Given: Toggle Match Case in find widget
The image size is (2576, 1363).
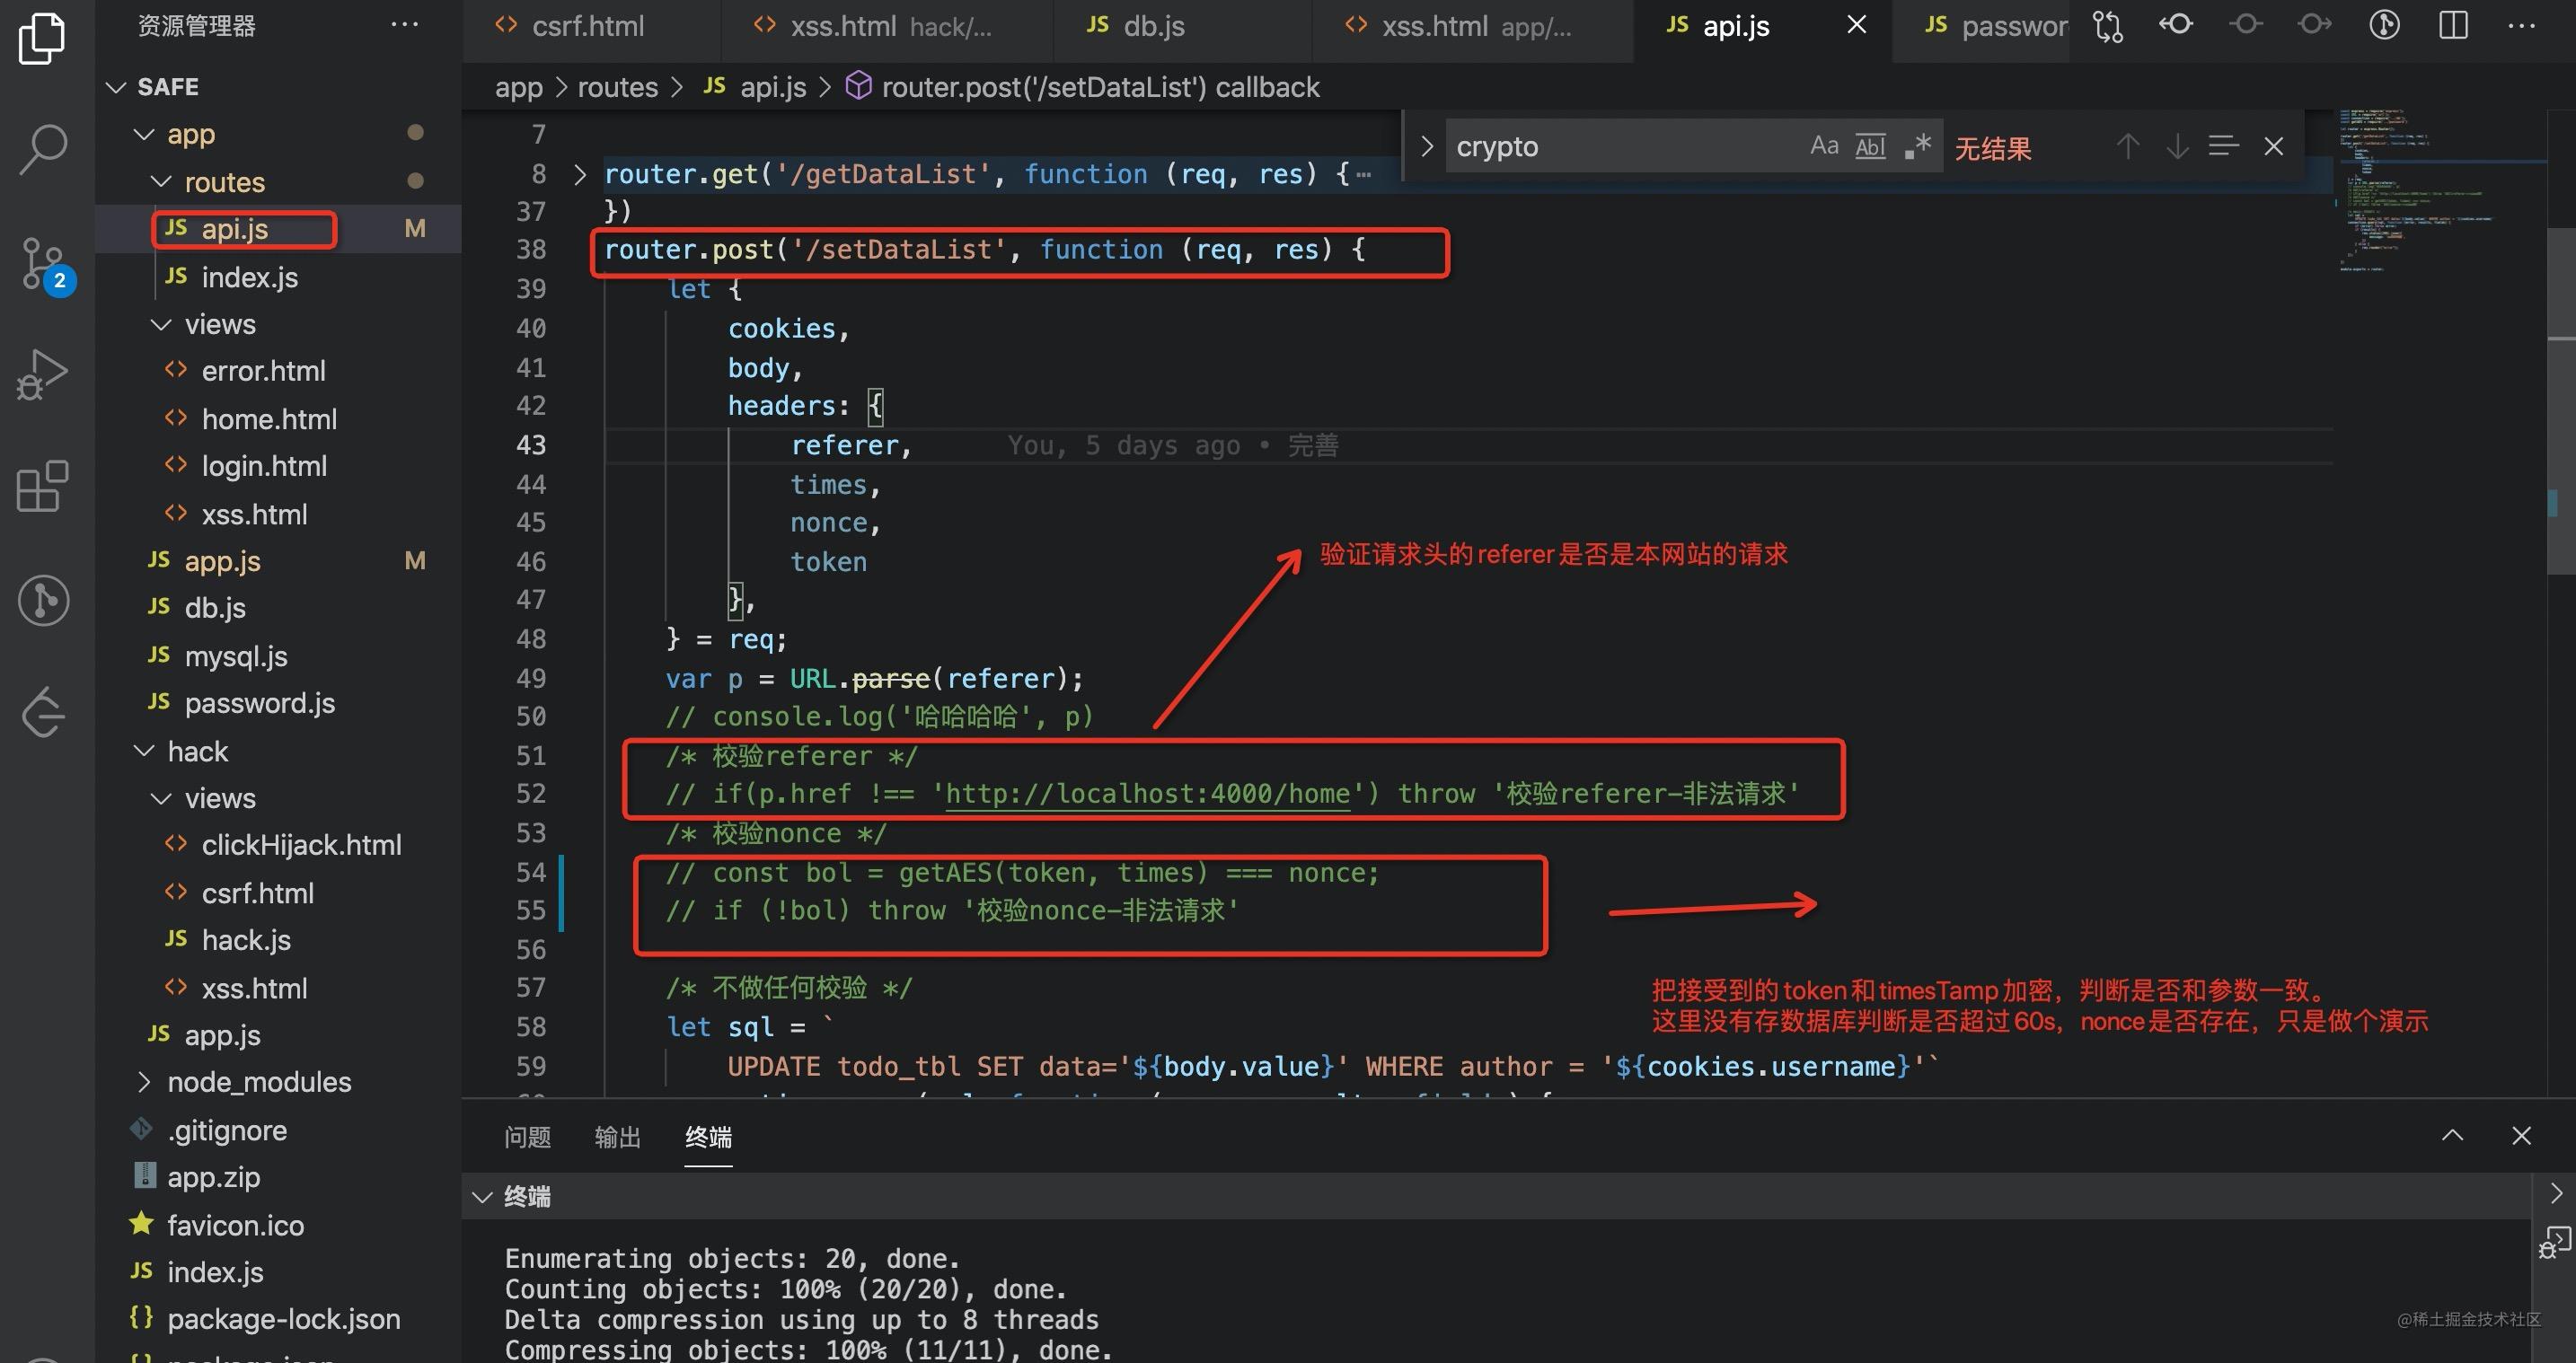Looking at the screenshot, I should coord(1824,146).
